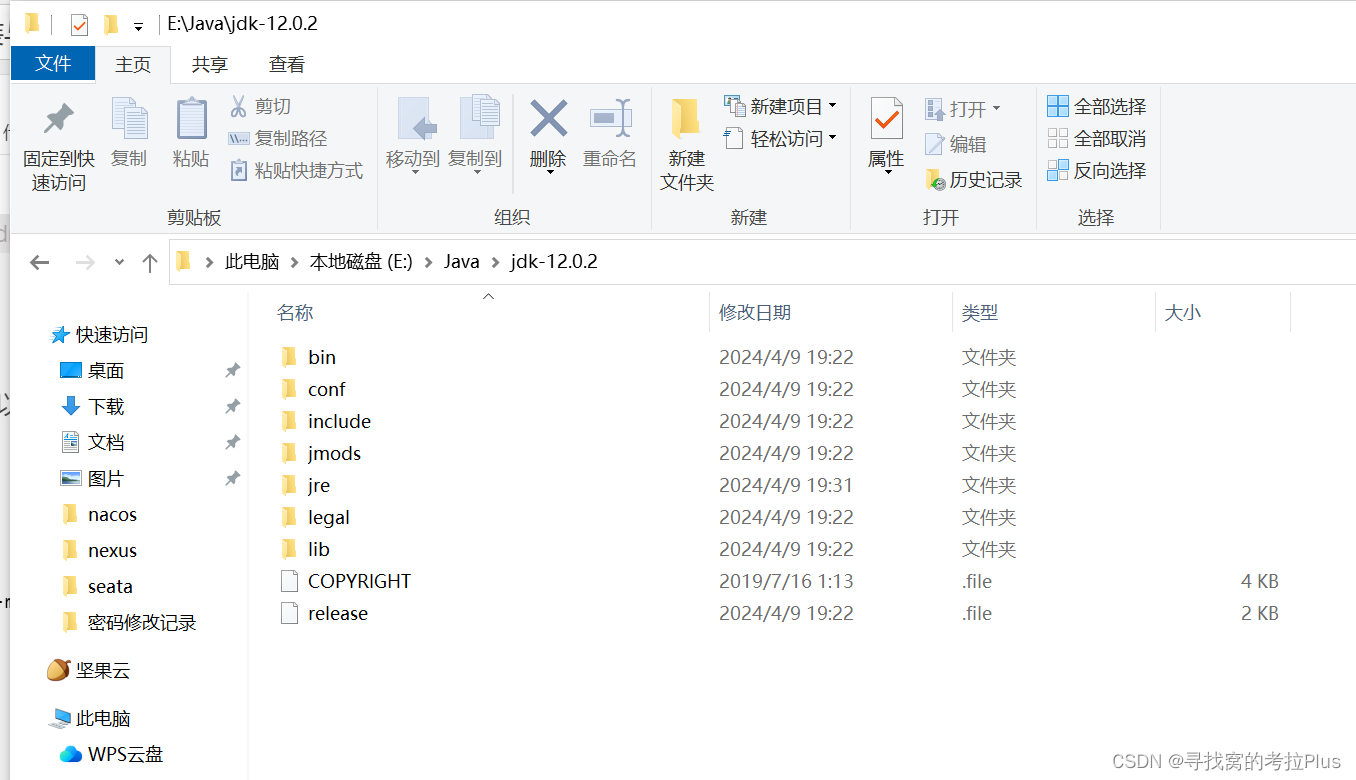The width and height of the screenshot is (1356, 780).
Task: Select the legal folder
Action: pyautogui.click(x=329, y=517)
